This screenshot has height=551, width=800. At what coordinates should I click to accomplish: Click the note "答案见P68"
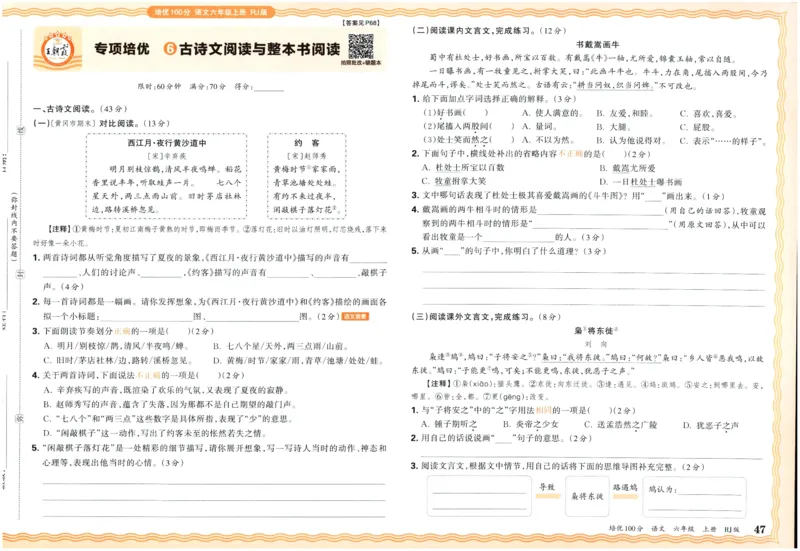pos(361,23)
